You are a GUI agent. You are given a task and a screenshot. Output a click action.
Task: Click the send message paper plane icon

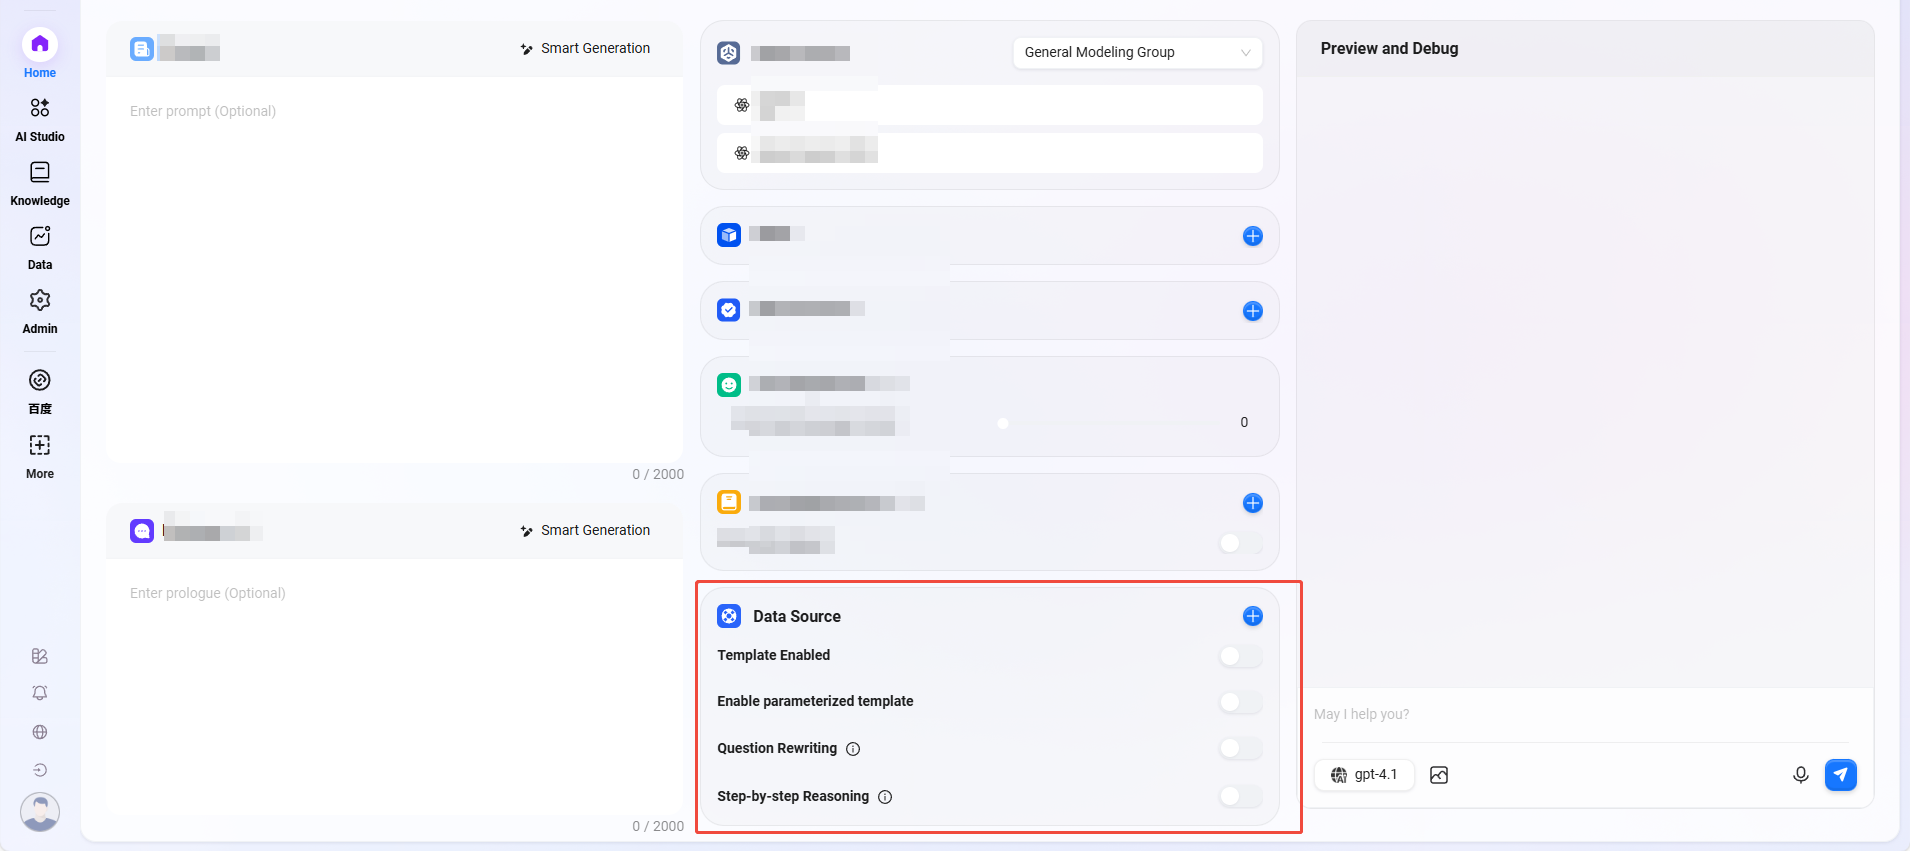pyautogui.click(x=1840, y=775)
